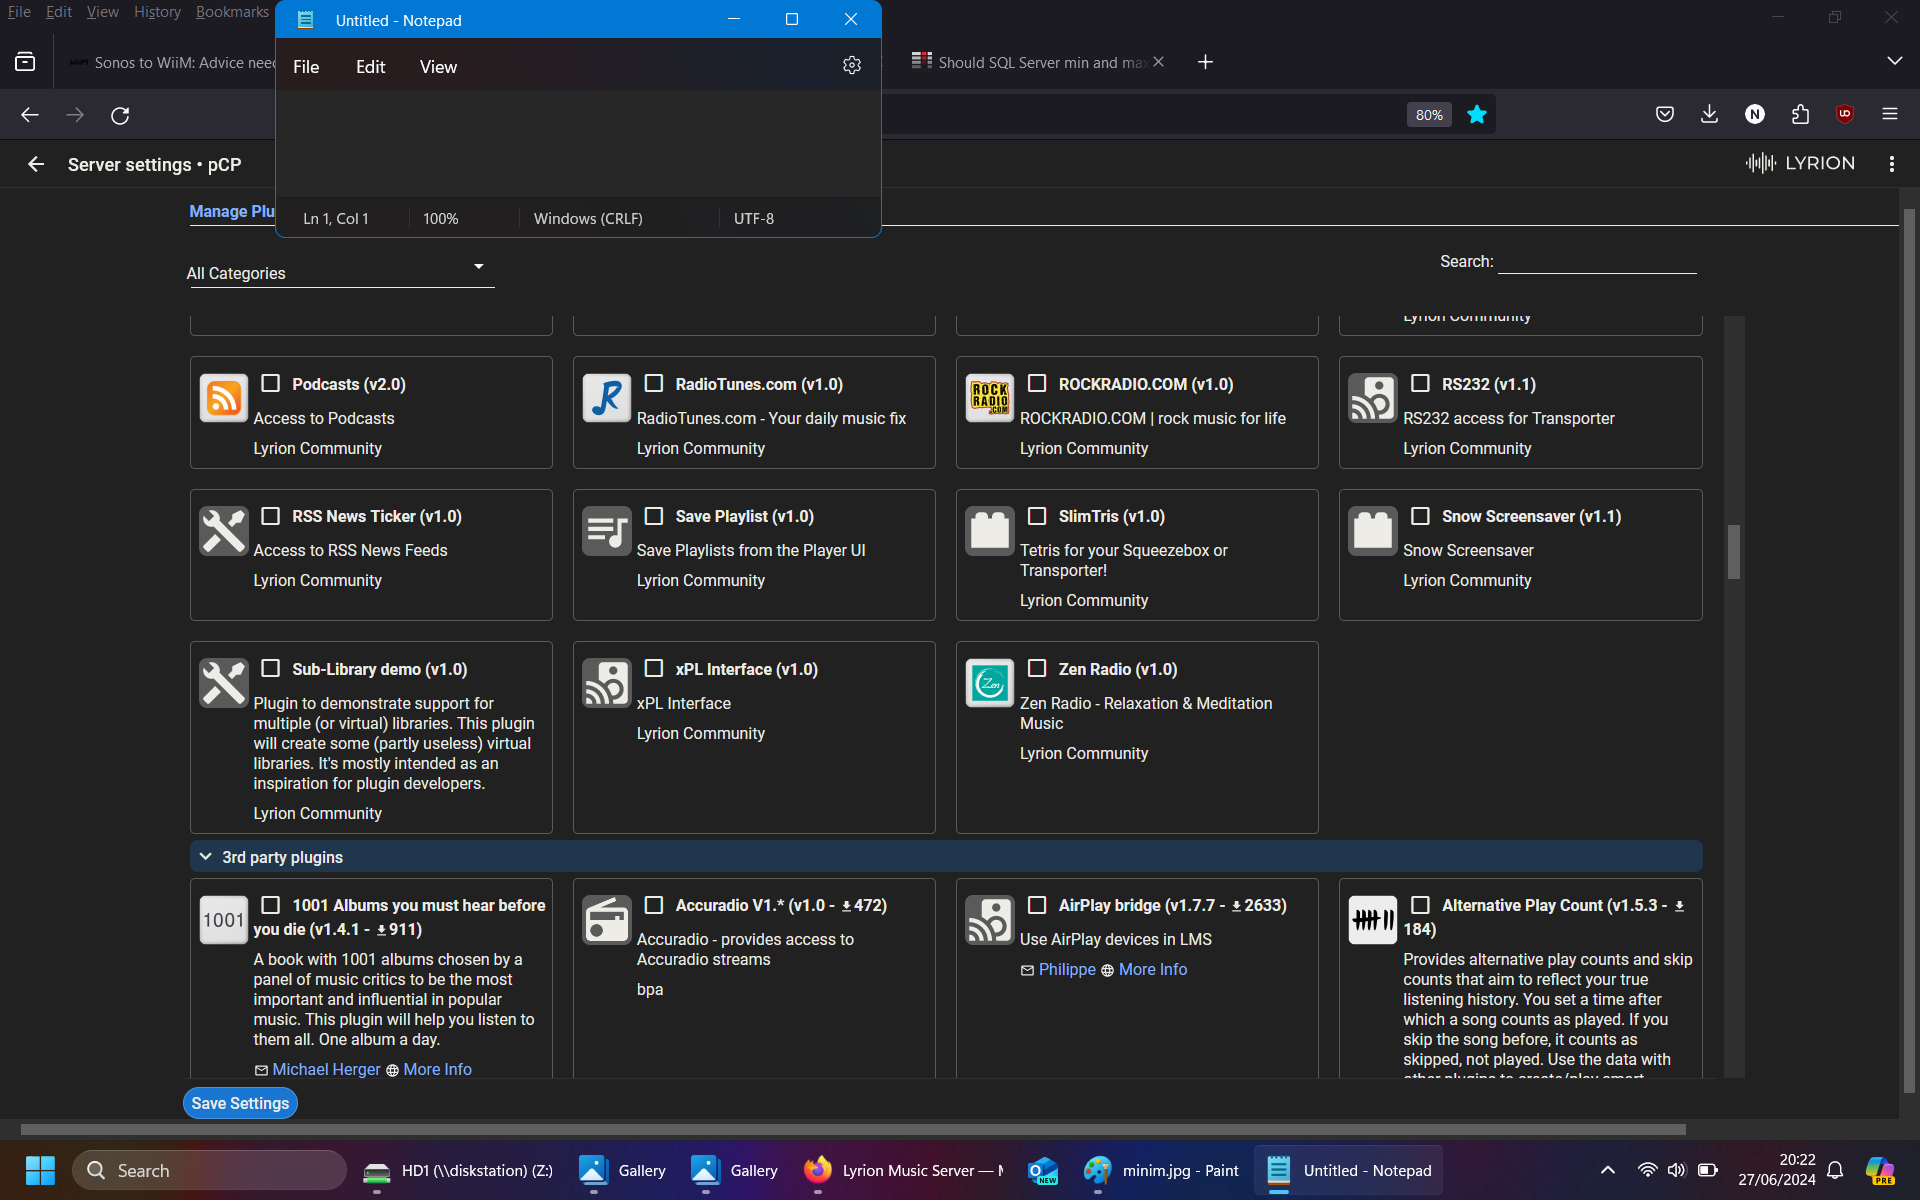Viewport: 1920px width, 1200px height.
Task: Open Notepad Edit menu
Action: tap(370, 67)
